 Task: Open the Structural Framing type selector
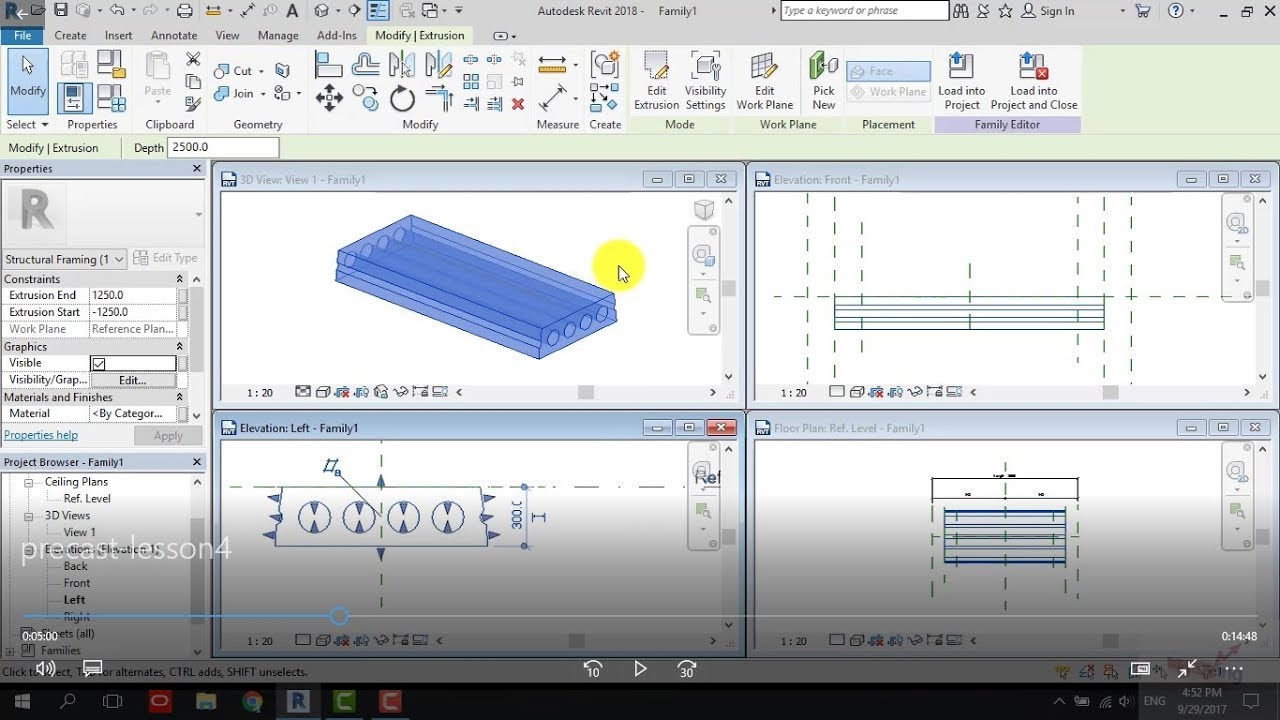pos(65,259)
